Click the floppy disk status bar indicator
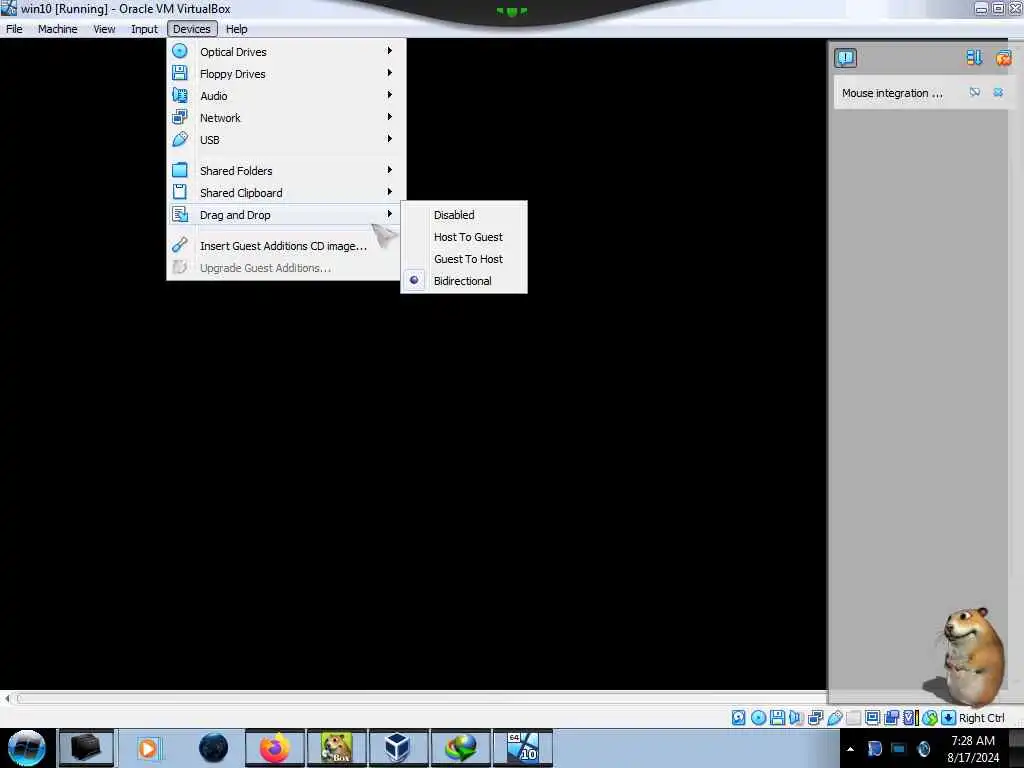This screenshot has width=1024, height=768. (x=777, y=718)
